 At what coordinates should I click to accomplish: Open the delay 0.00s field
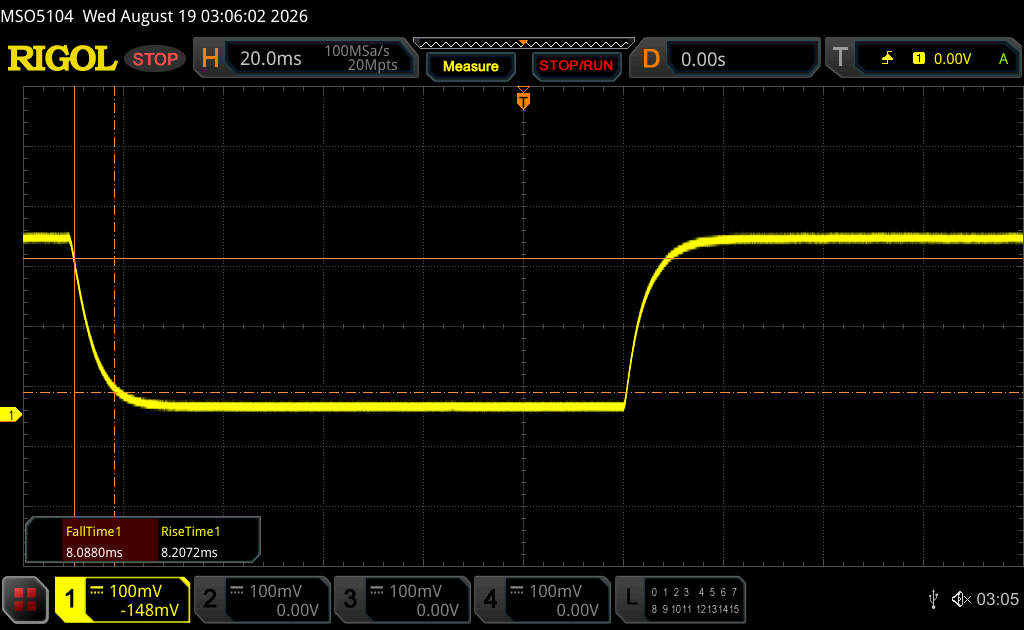(743, 59)
